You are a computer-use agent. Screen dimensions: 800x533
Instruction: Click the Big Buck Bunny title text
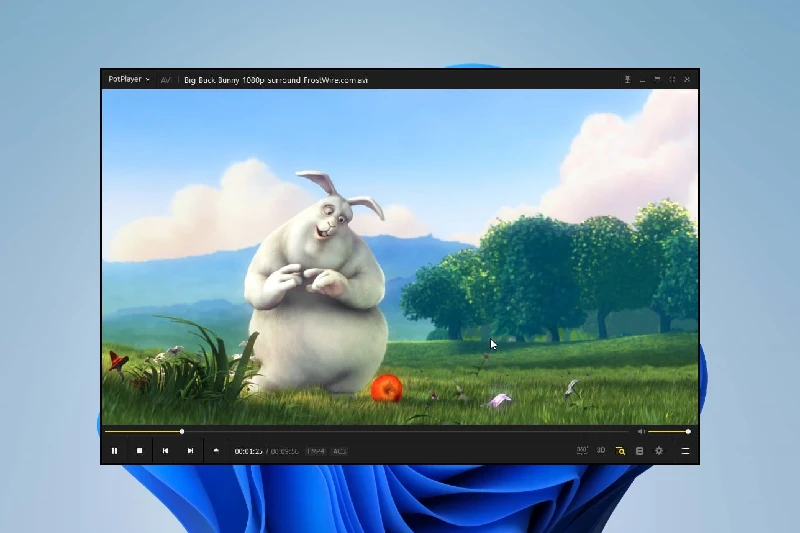coord(276,80)
